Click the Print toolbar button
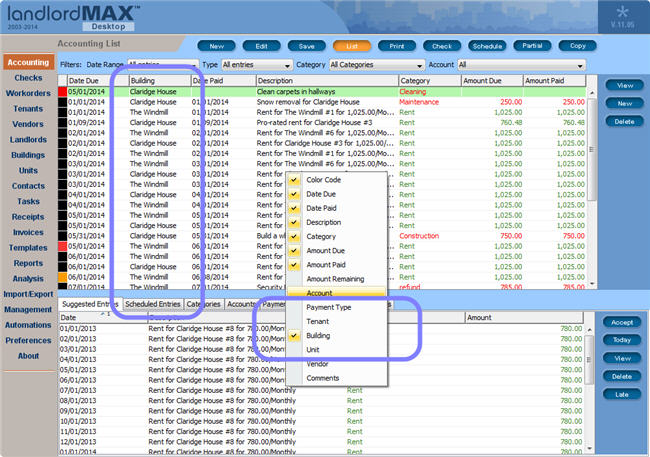 [397, 46]
